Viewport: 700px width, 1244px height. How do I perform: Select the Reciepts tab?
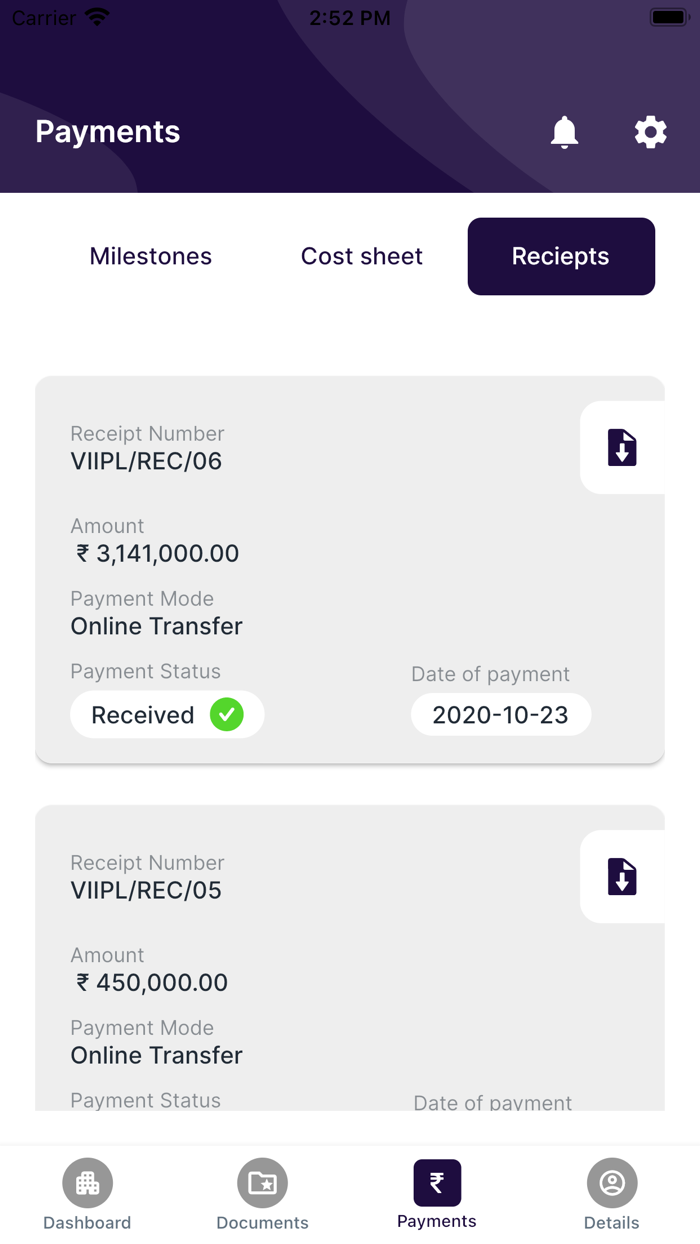pyautogui.click(x=561, y=256)
